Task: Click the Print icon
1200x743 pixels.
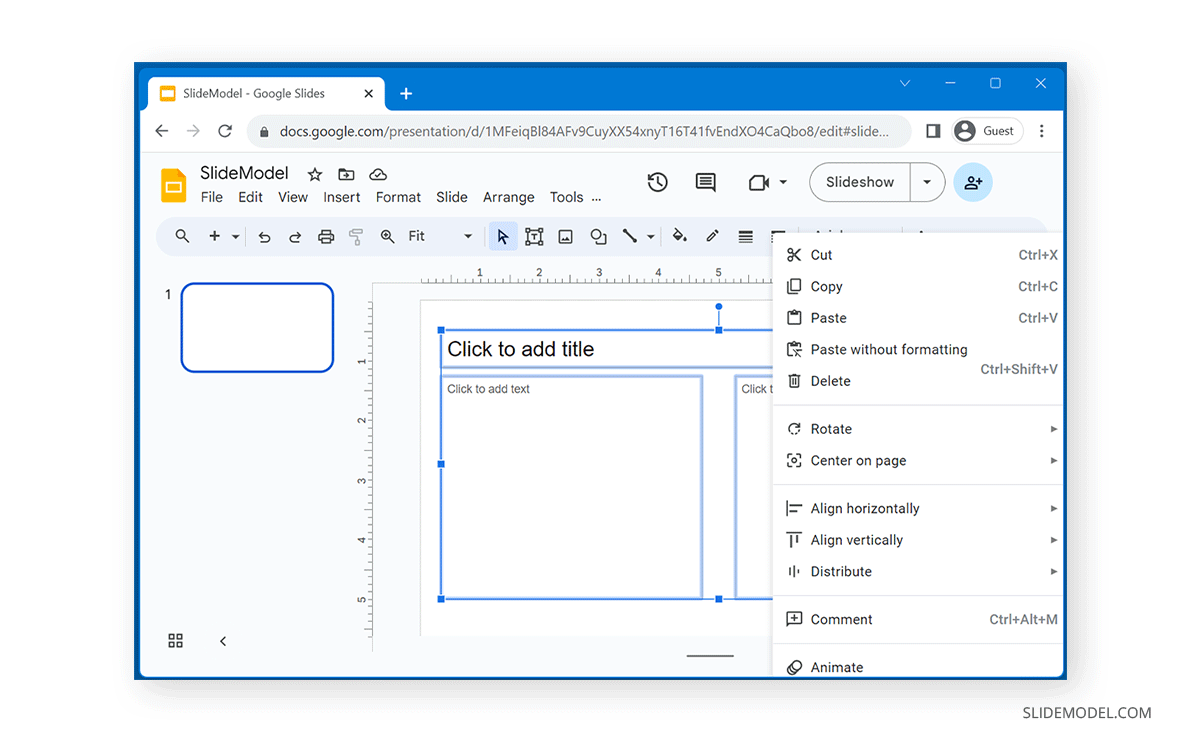Action: [x=326, y=236]
